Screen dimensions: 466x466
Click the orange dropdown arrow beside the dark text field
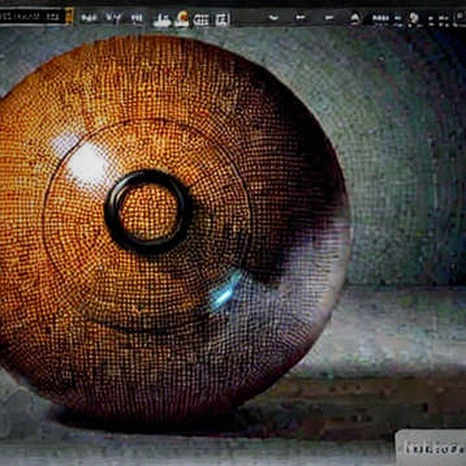coord(69,16)
